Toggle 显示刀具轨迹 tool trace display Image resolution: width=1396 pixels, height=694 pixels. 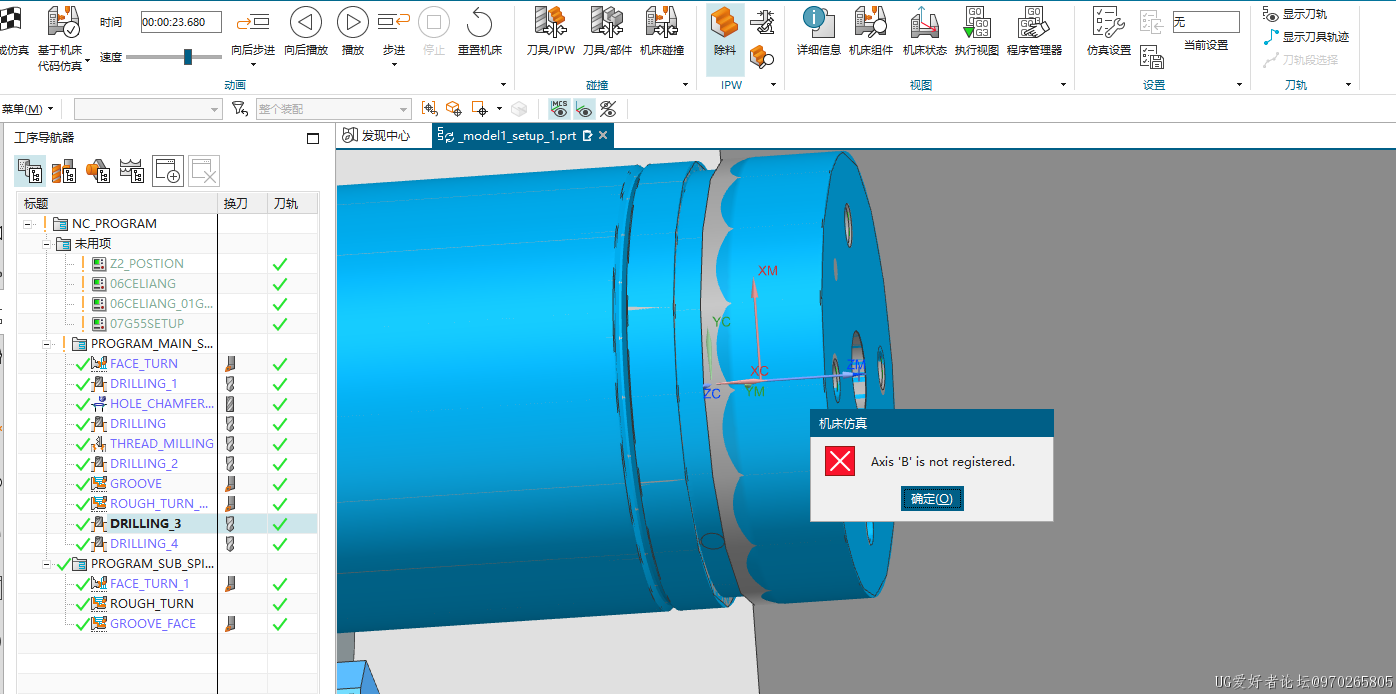coord(1306,37)
